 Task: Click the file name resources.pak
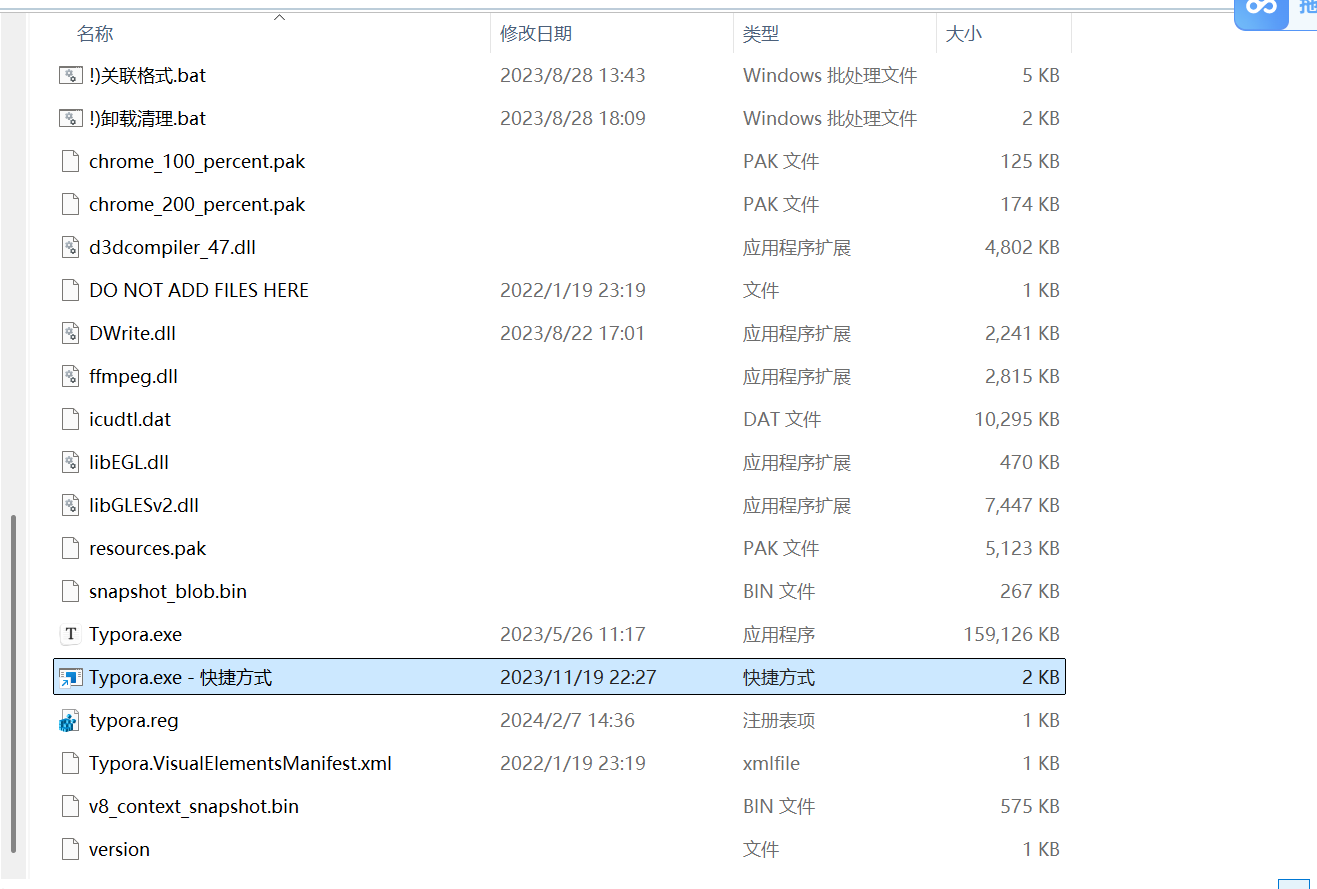coord(148,548)
